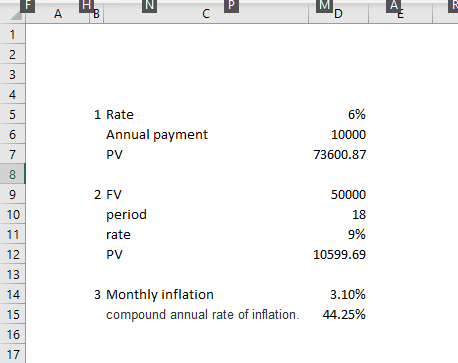
Task: Click the lowercase rate label in row 11
Action: [x=118, y=235]
